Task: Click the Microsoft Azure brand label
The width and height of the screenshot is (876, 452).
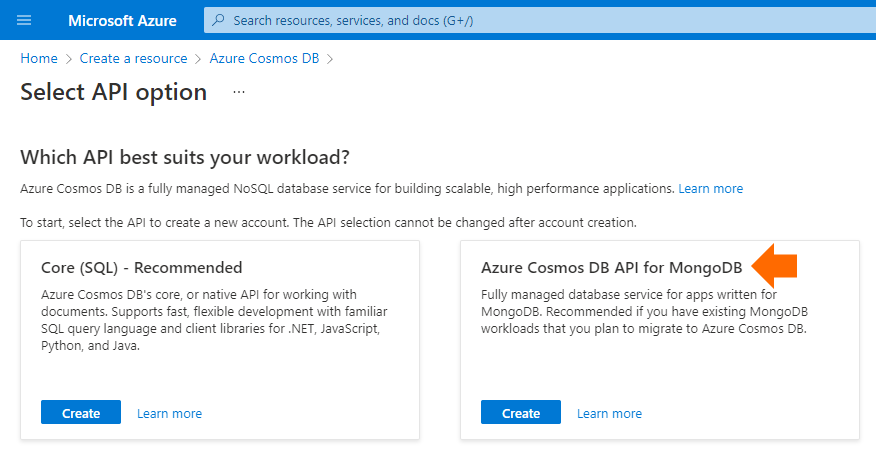Action: click(122, 21)
